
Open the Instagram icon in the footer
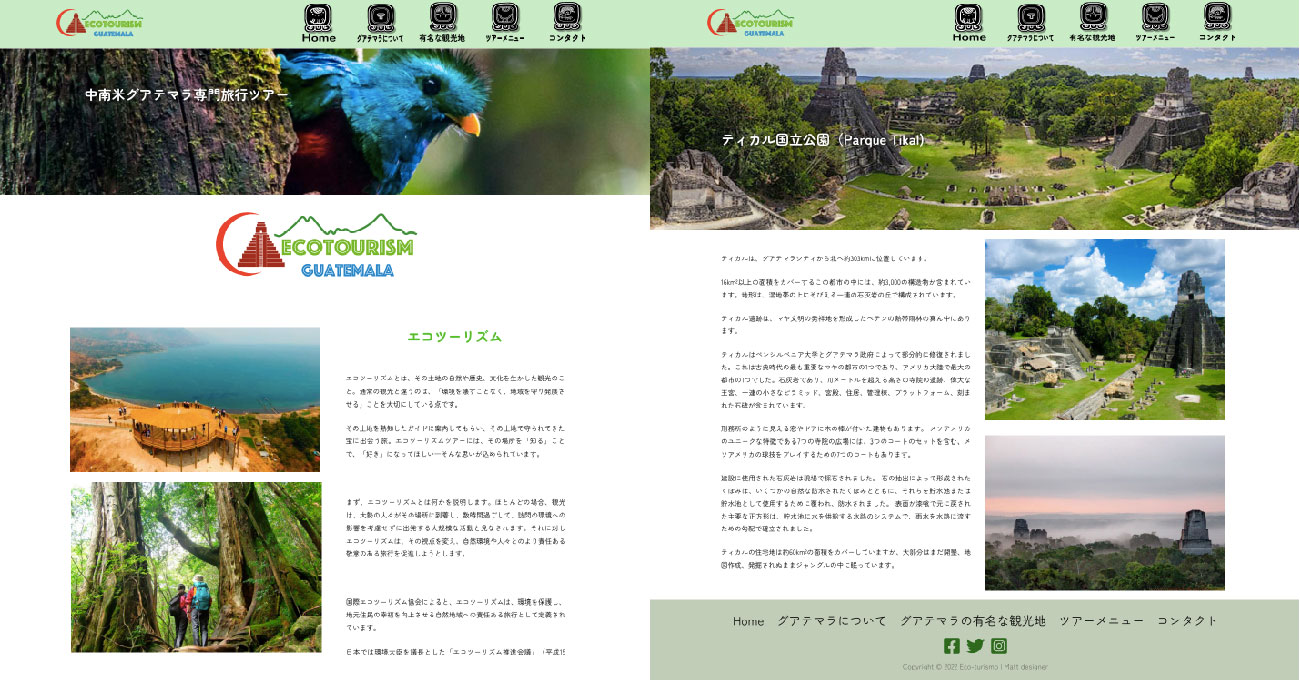pyautogui.click(x=999, y=646)
